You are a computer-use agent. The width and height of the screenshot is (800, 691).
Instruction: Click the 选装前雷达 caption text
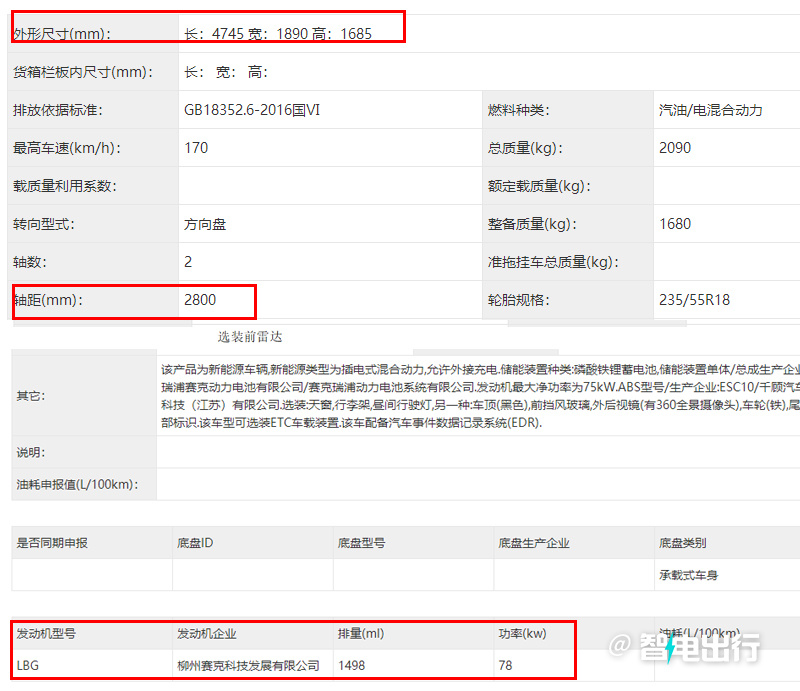(250, 337)
